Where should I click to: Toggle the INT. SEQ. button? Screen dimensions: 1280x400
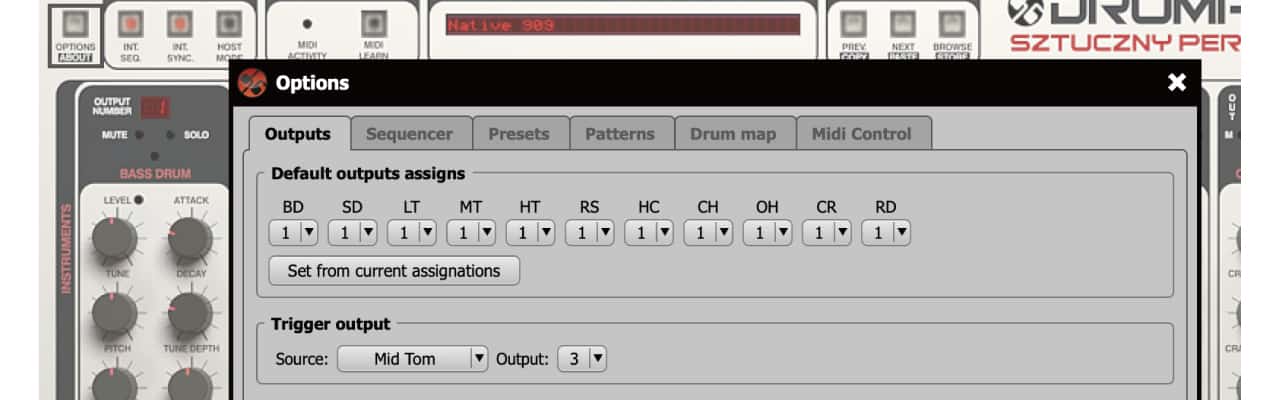coord(130,22)
